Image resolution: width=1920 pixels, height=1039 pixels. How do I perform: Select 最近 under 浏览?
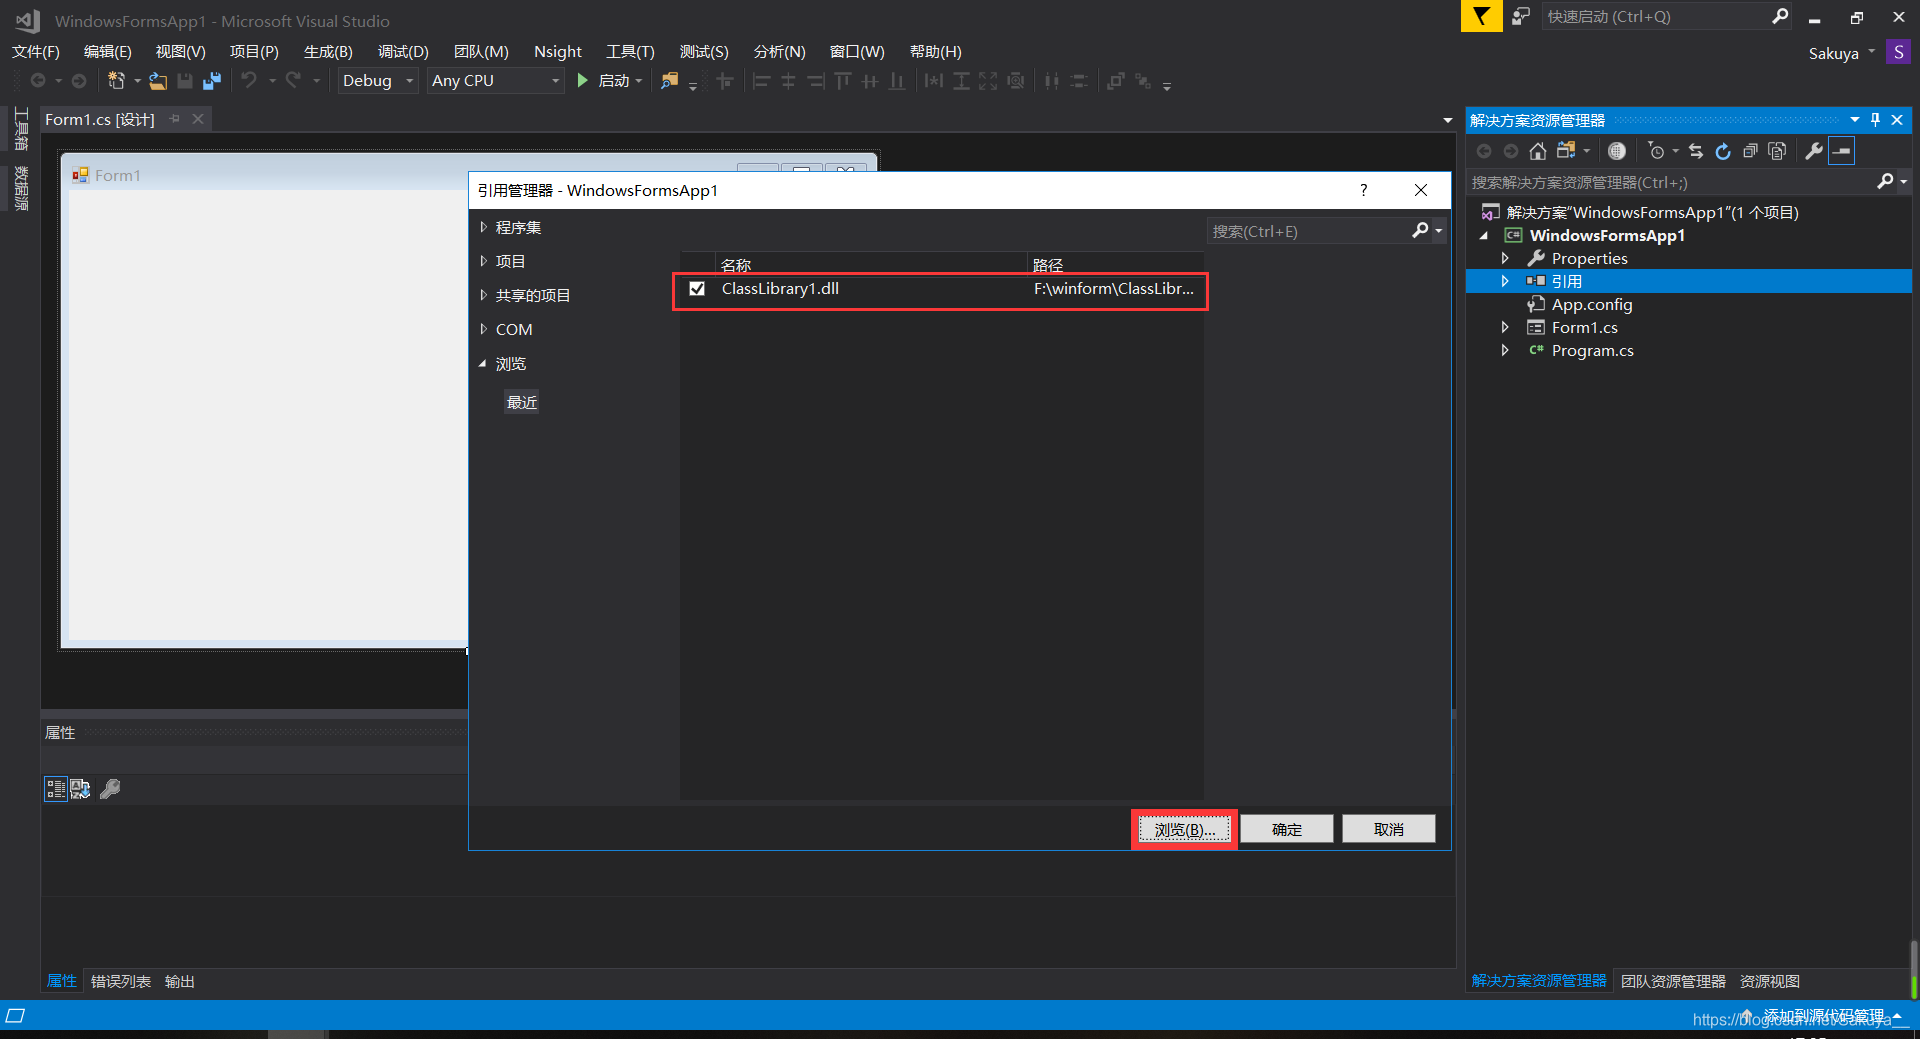tap(522, 402)
